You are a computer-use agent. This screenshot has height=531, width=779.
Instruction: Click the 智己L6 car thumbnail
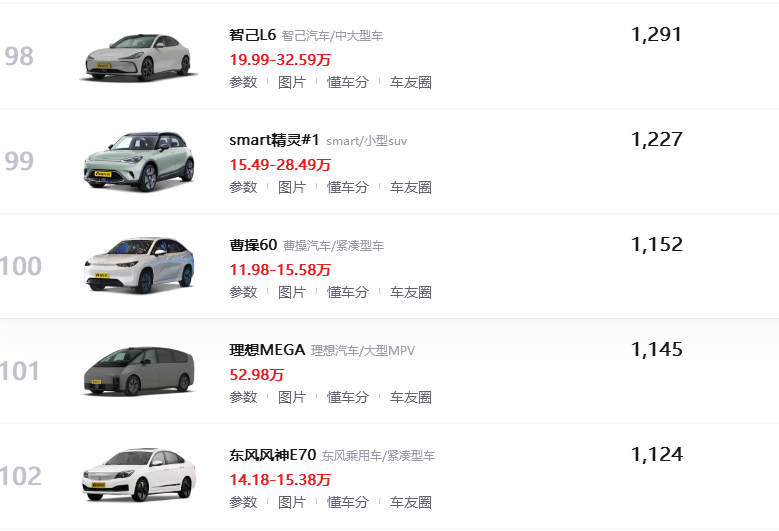[135, 56]
